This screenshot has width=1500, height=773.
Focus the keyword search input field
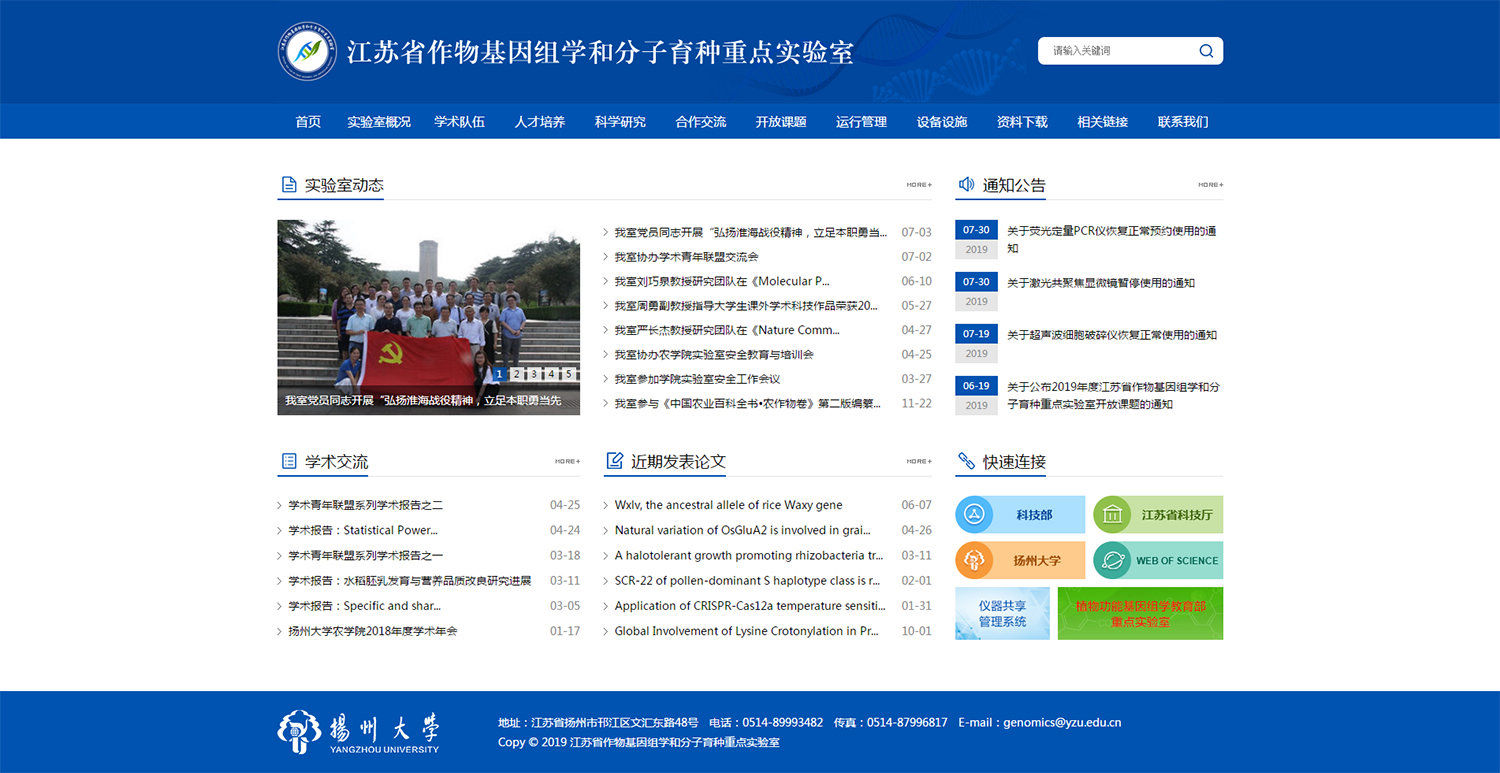point(1118,51)
